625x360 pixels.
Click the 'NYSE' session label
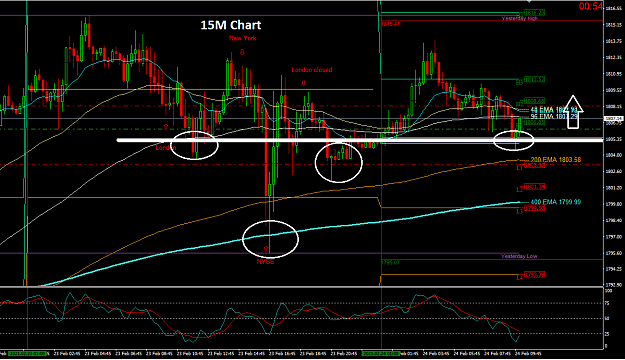tap(265, 262)
